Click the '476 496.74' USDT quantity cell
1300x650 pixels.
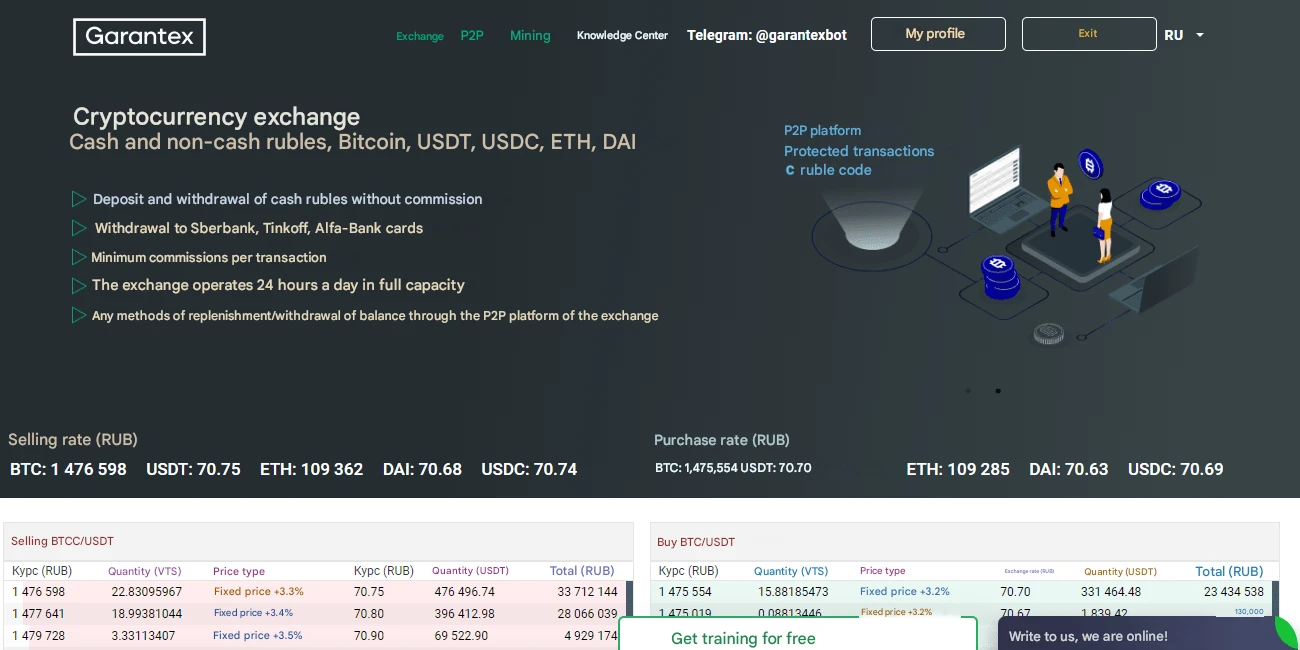point(465,592)
